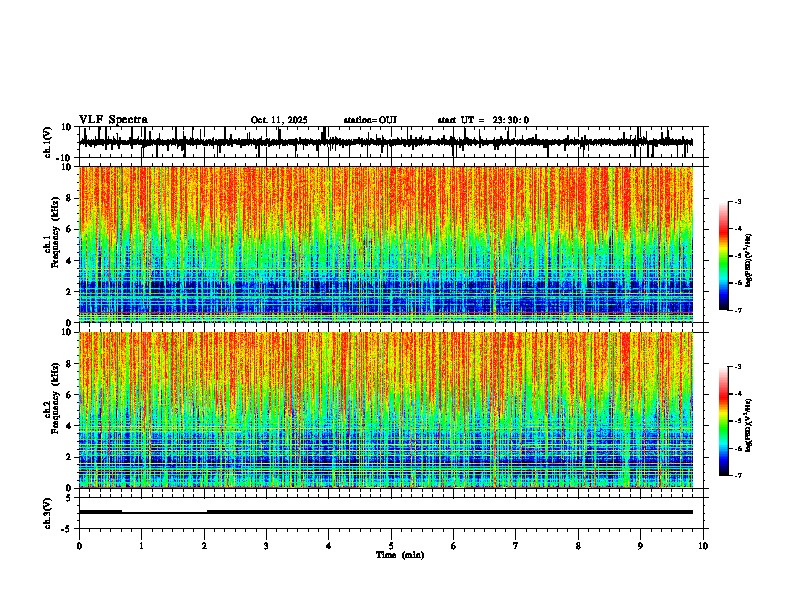Click the ch.2 spectrogram "4" kHz tick label
The image size is (792, 612).
coord(69,426)
